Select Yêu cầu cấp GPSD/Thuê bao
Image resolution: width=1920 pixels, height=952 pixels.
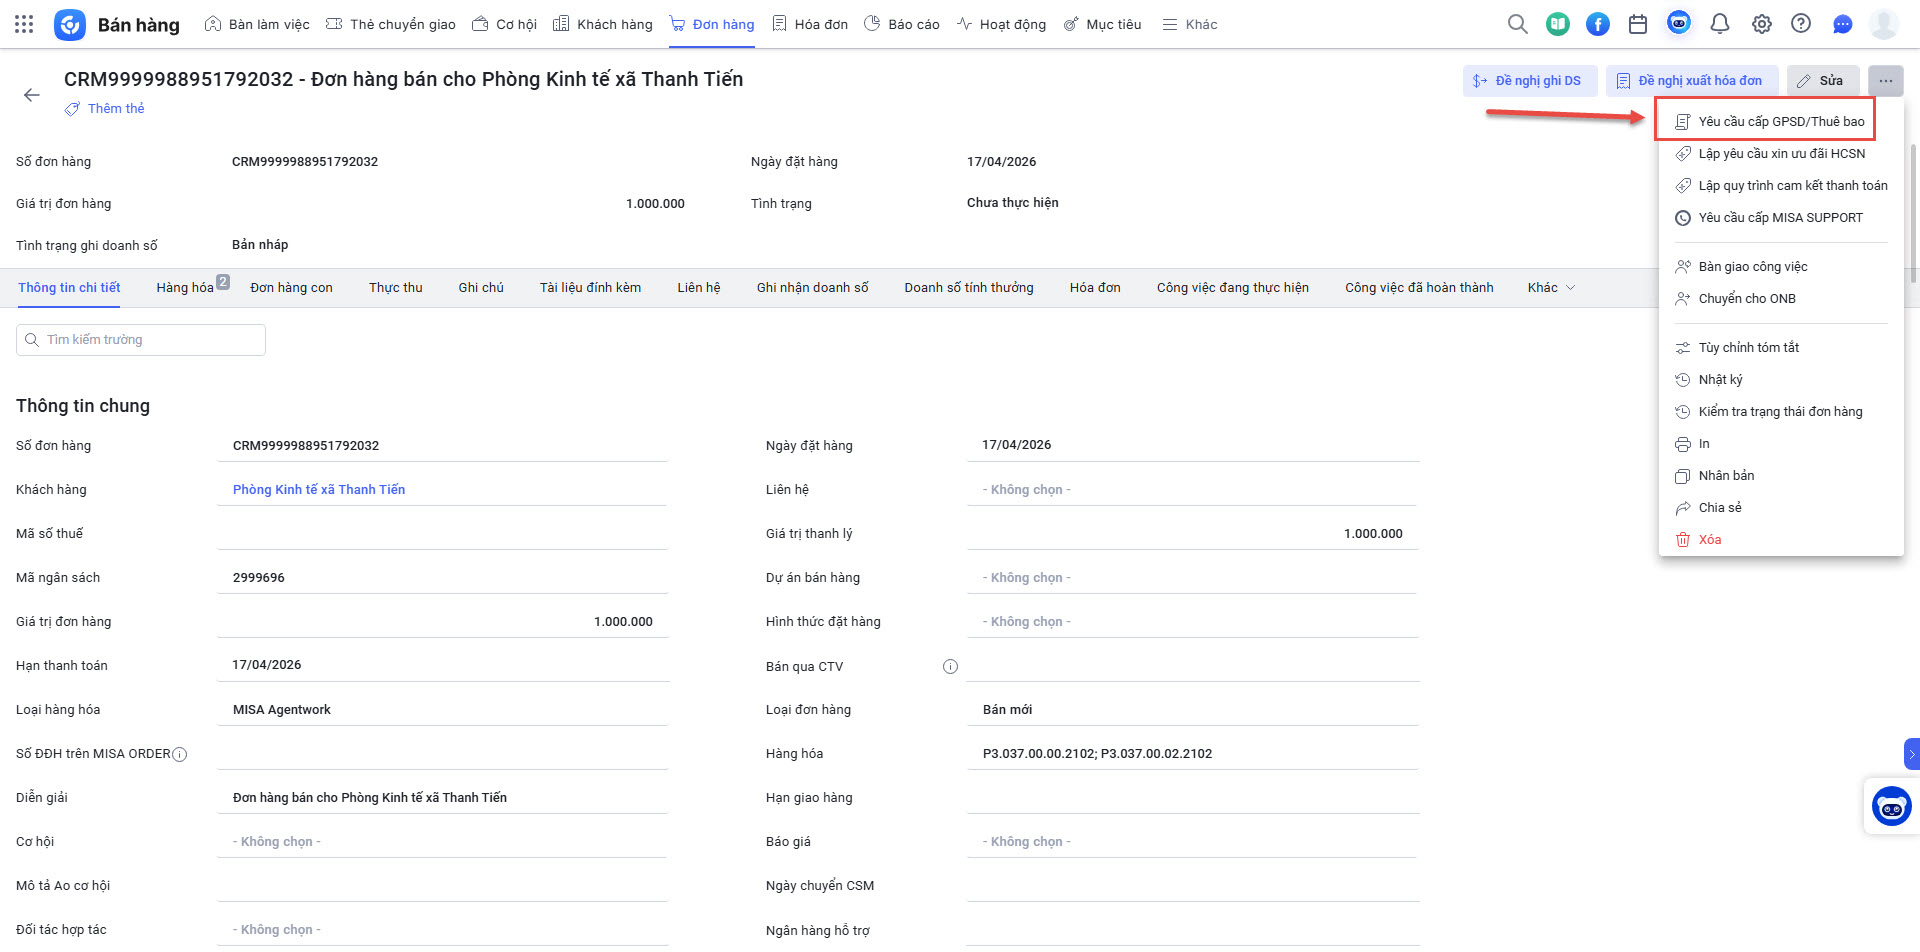(x=1780, y=122)
